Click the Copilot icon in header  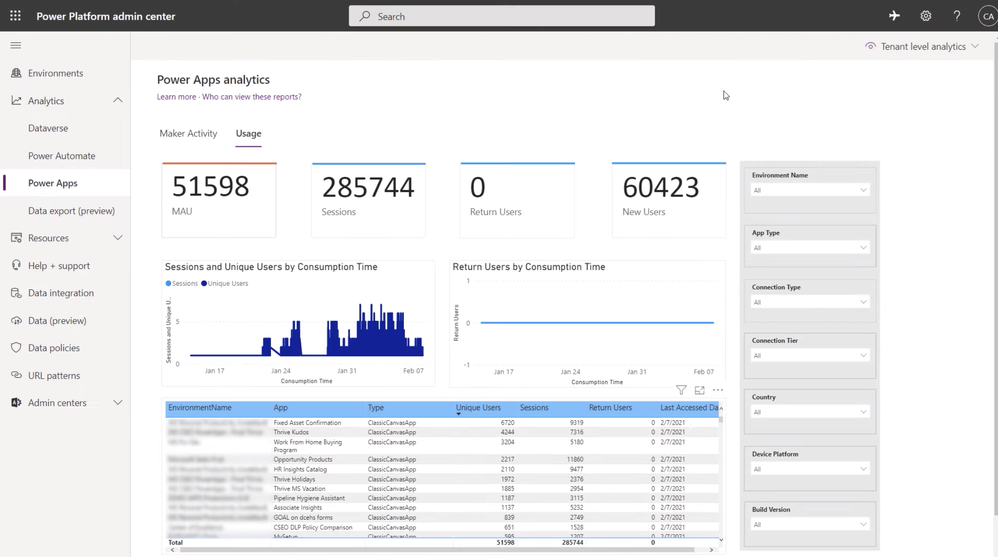[x=894, y=16]
